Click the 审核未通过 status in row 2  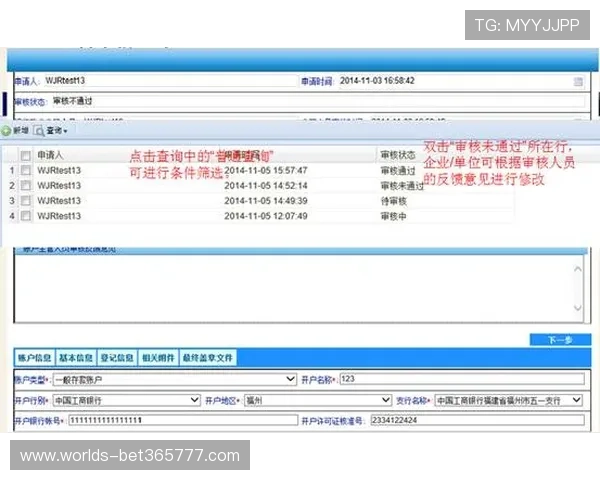[x=402, y=186]
